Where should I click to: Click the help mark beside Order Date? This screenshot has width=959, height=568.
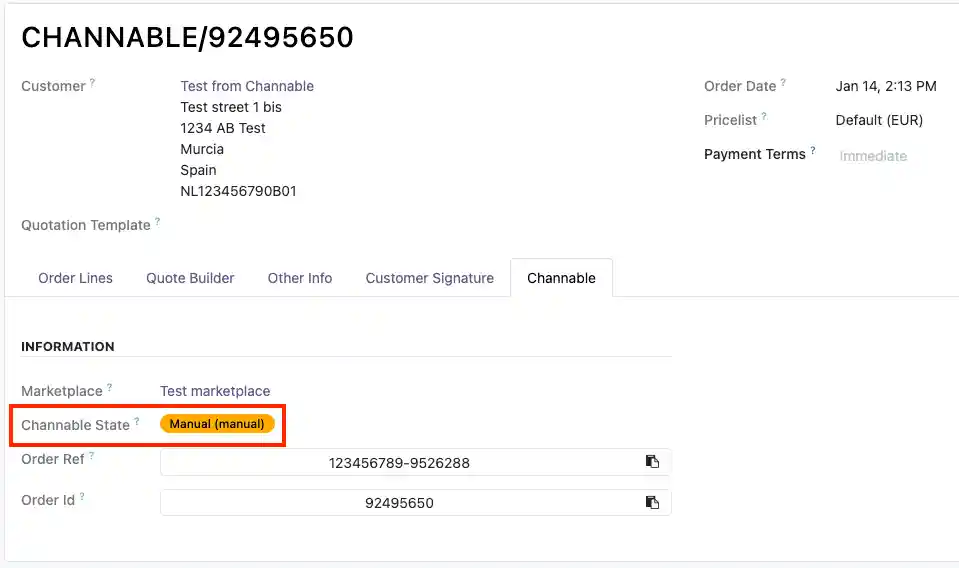tap(784, 83)
